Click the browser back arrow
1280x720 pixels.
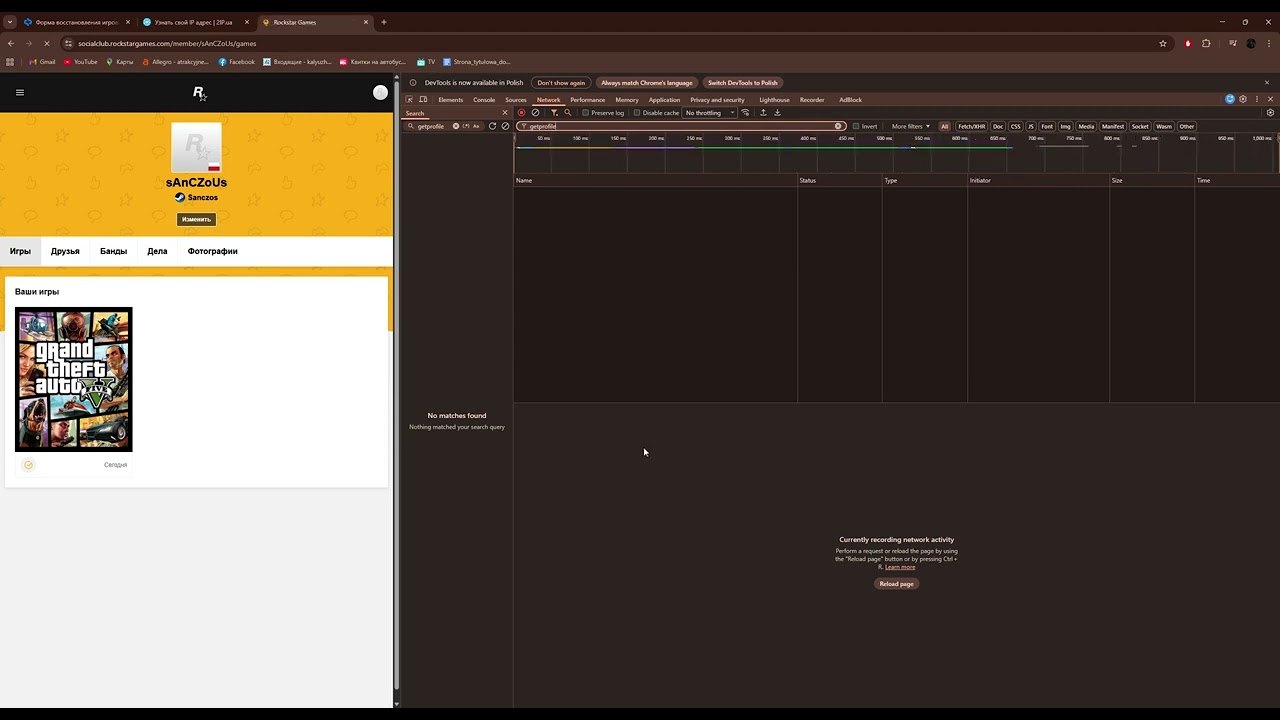(11, 43)
